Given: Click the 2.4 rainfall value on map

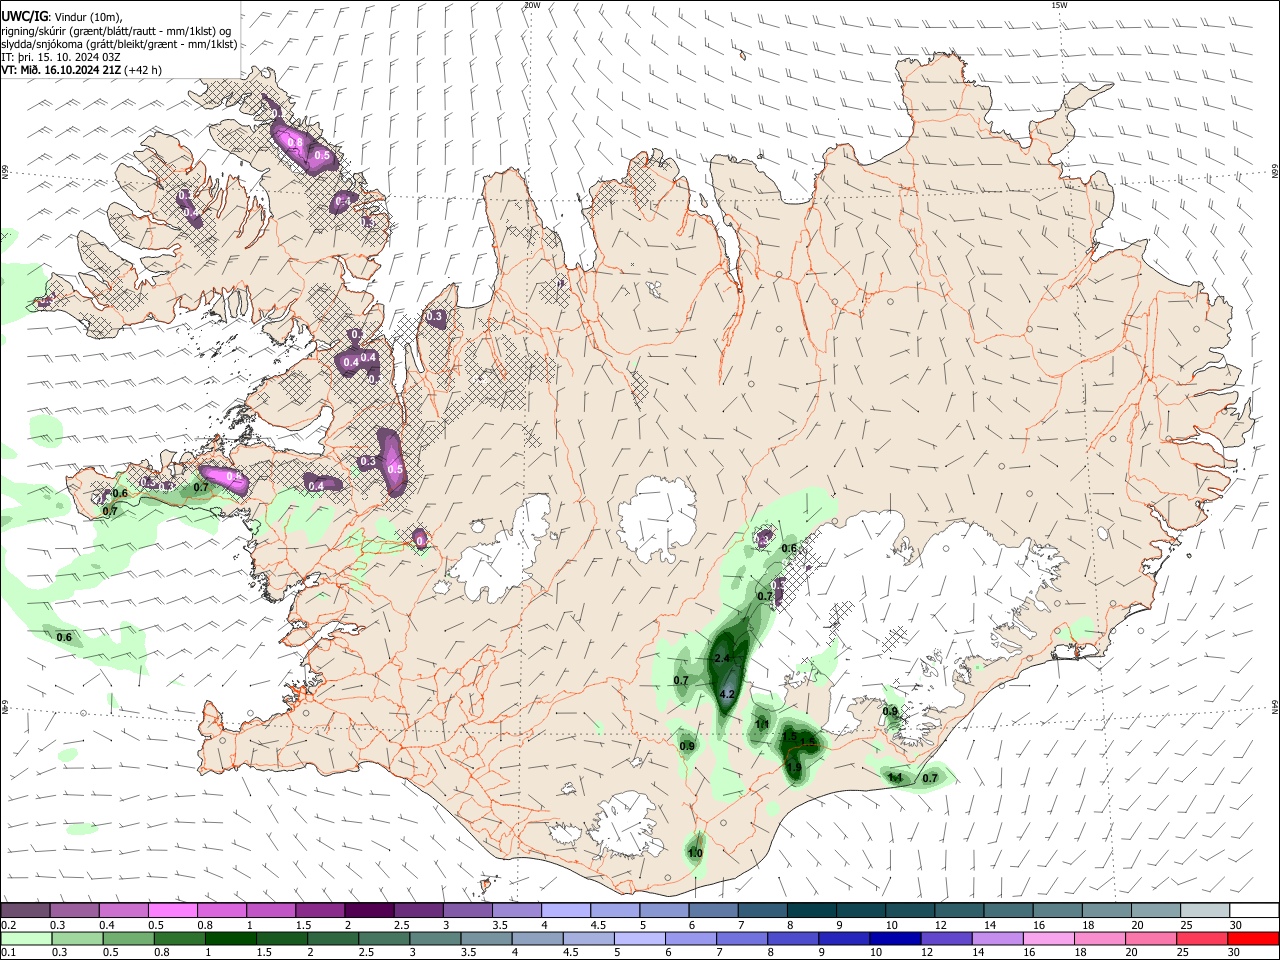Looking at the screenshot, I should coord(721,658).
